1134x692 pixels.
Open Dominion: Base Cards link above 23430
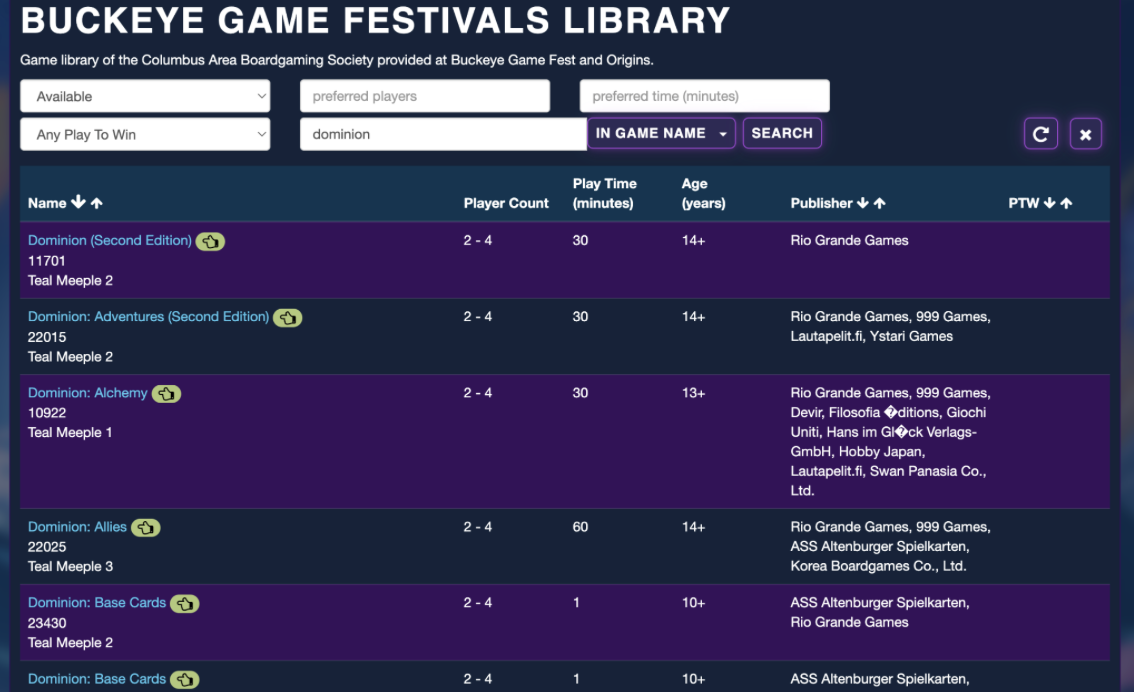97,602
